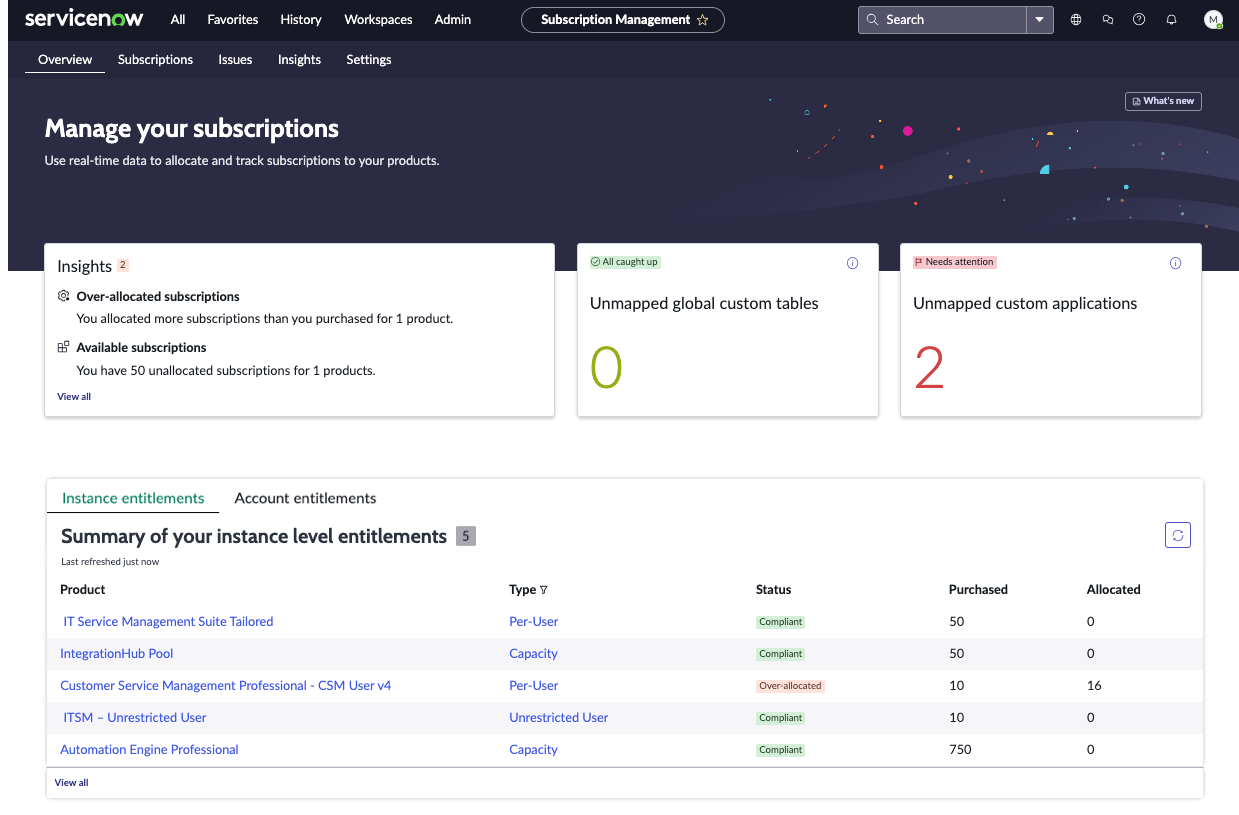
Task: Open IT Service Management Suite Tailored
Action: tap(168, 622)
